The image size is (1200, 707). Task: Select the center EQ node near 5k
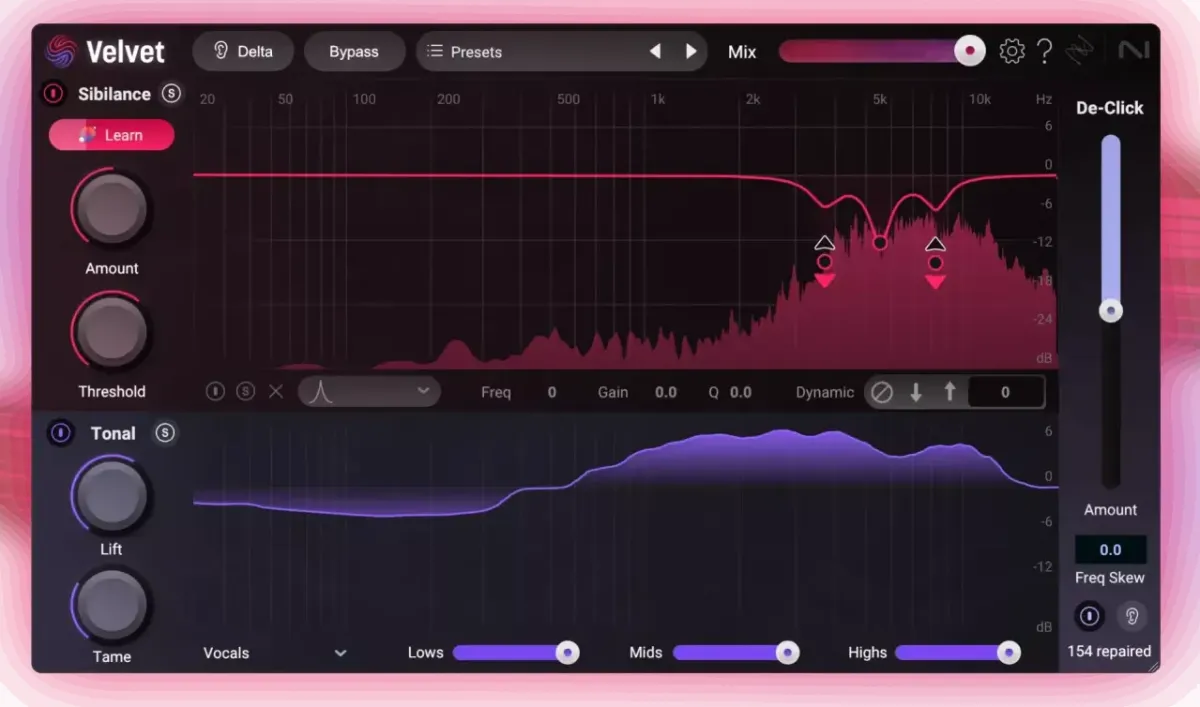(880, 242)
